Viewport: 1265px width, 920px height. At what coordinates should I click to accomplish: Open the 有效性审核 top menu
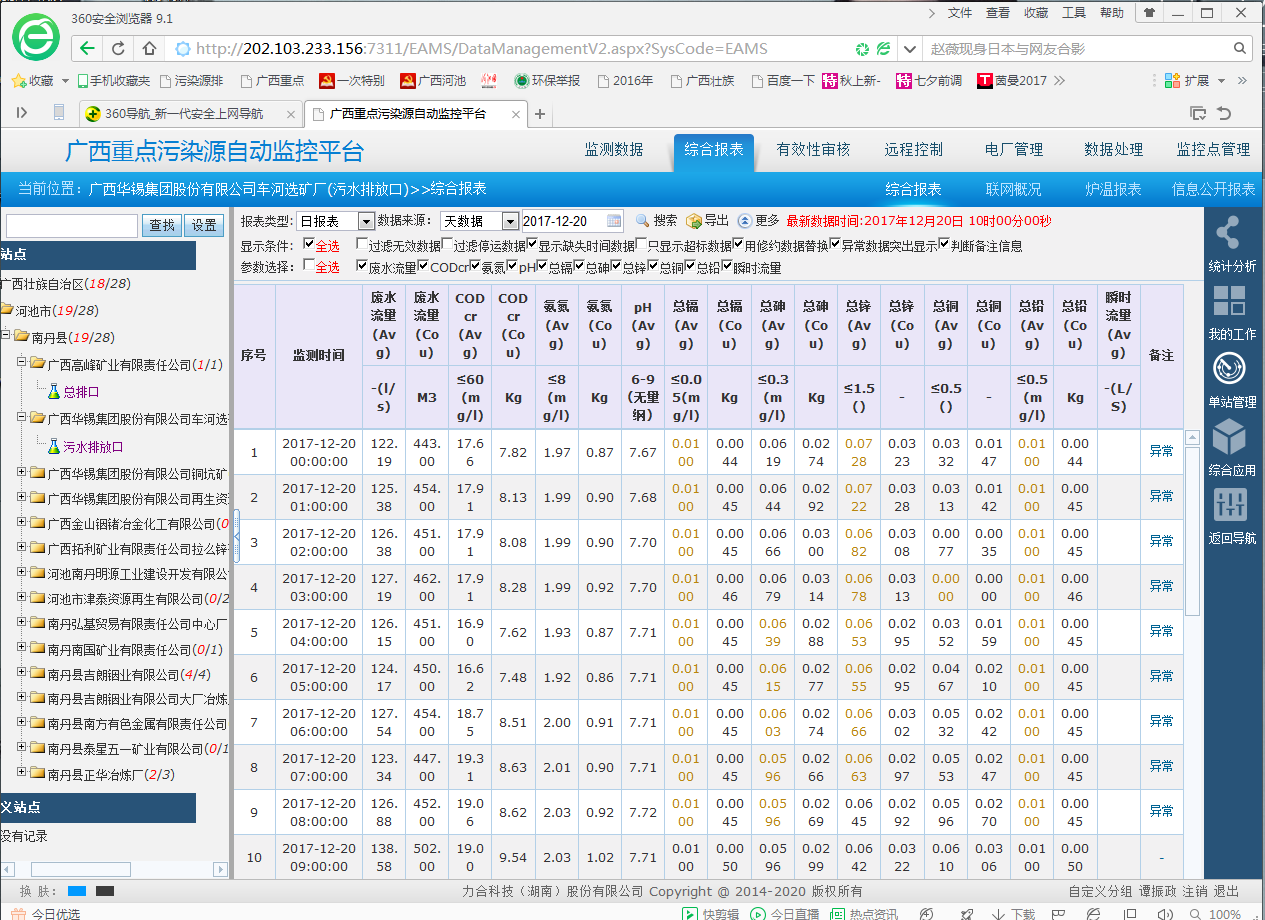coord(813,150)
